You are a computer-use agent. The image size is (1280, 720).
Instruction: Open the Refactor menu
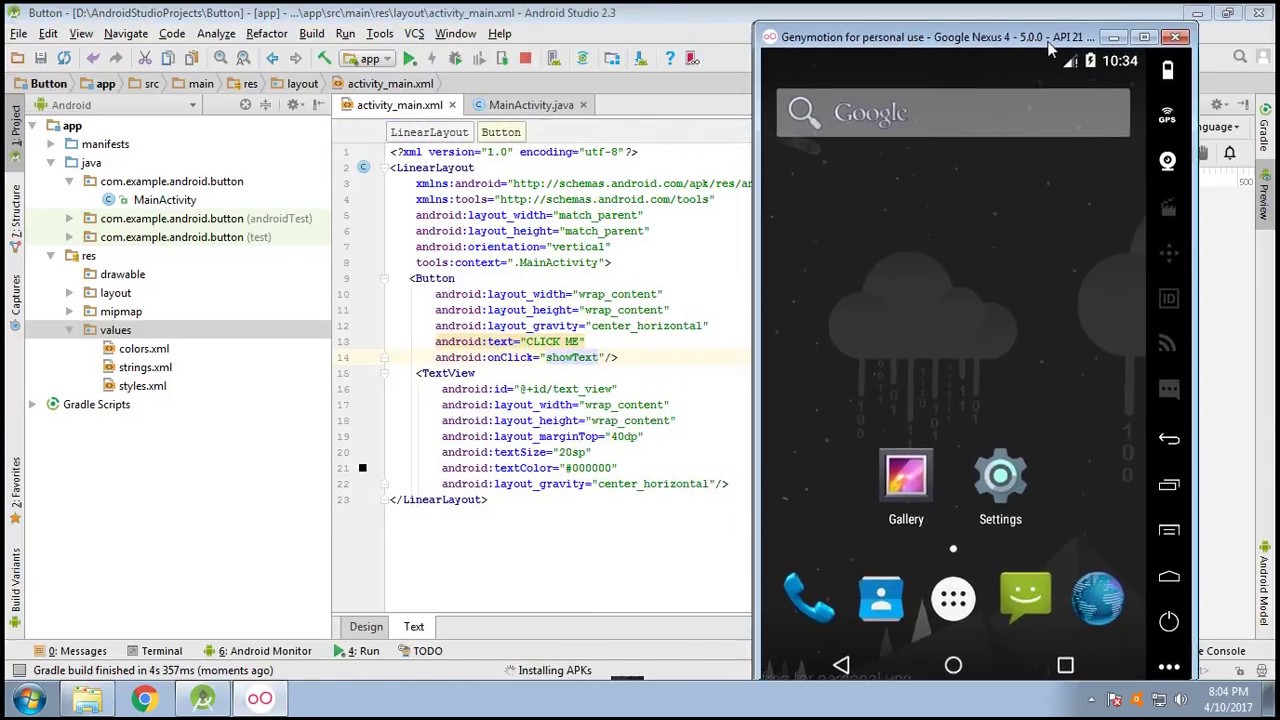[x=267, y=34]
